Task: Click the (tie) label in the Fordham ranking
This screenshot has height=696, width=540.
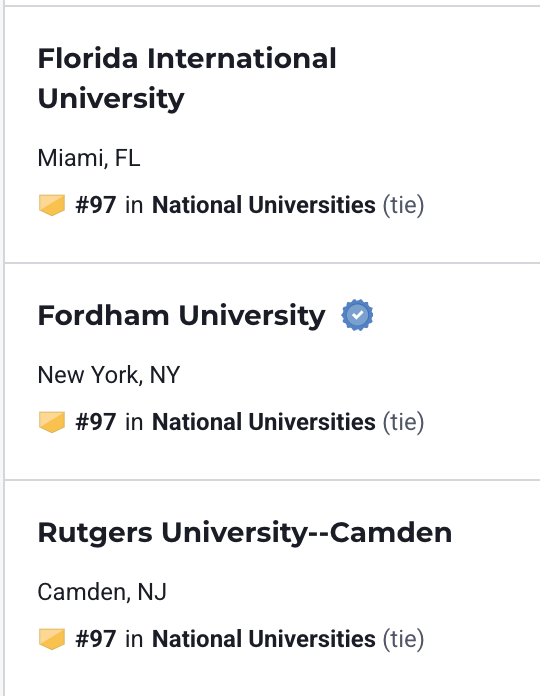Action: pyautogui.click(x=403, y=422)
